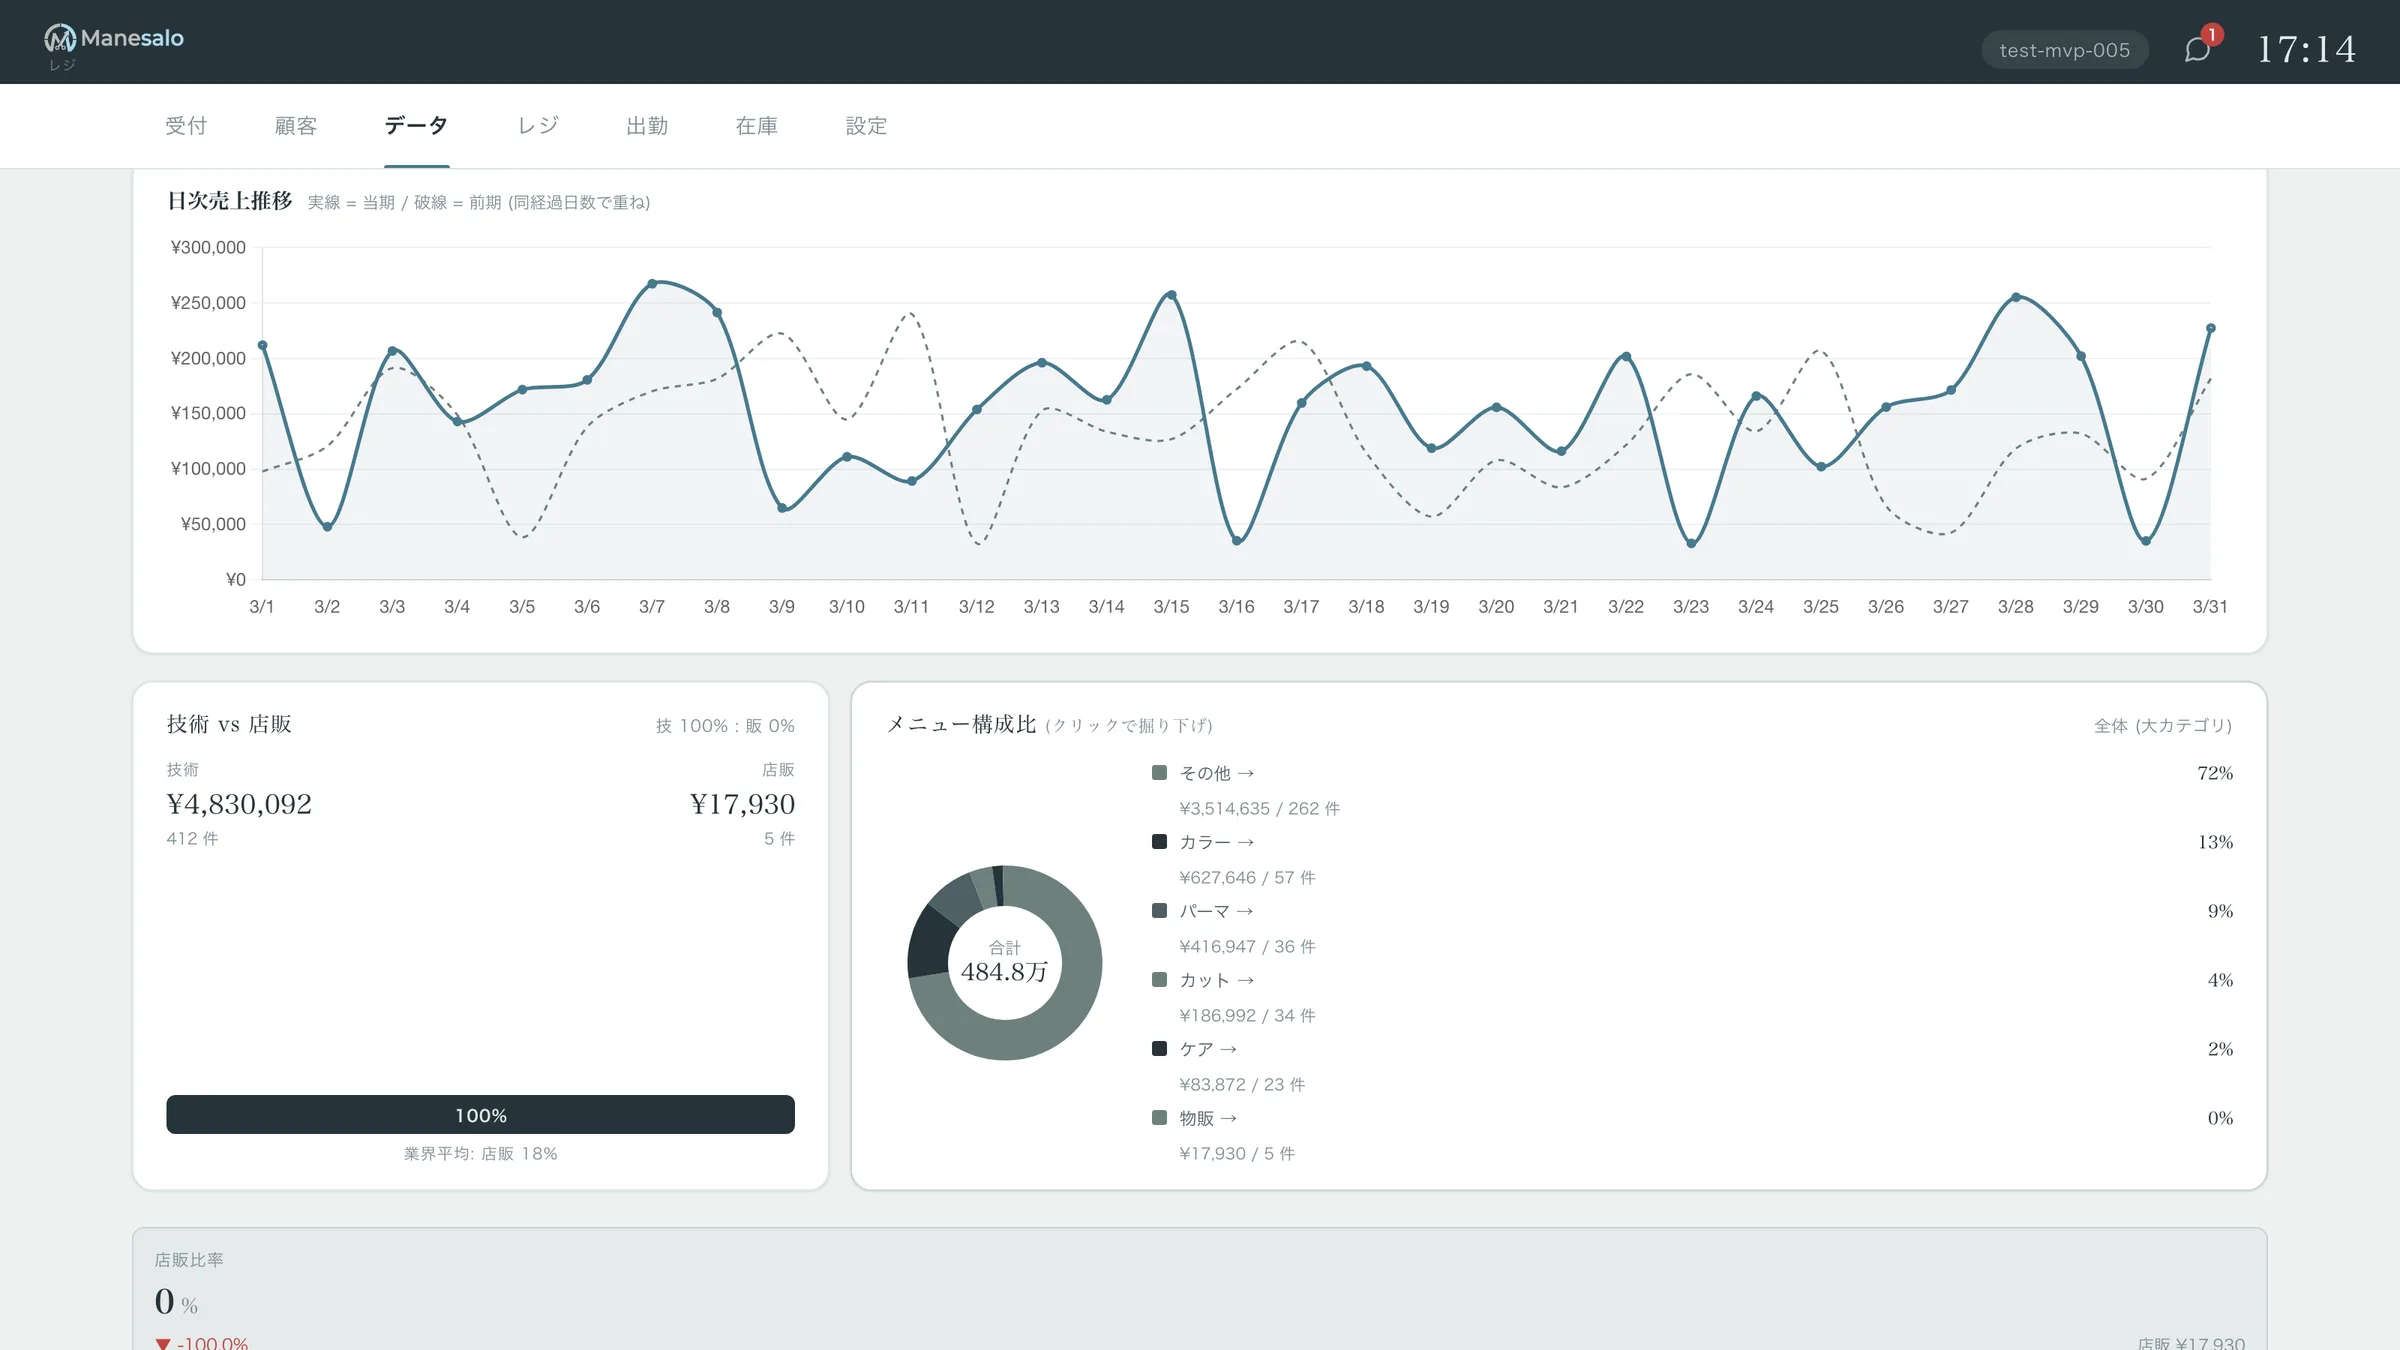
Task: Click the 412 件 count under 技術
Action: click(192, 839)
